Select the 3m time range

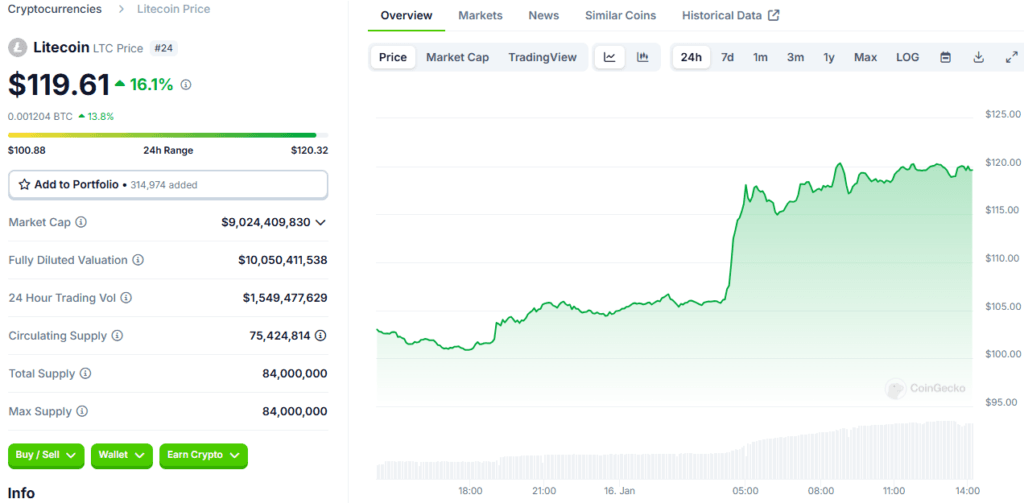click(795, 57)
